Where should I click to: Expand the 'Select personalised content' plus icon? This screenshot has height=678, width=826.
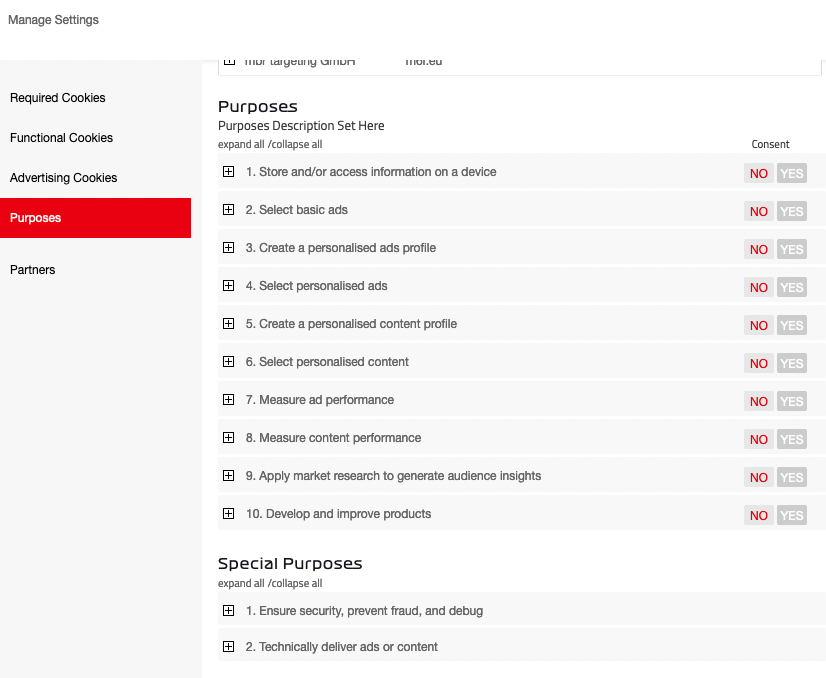pyautogui.click(x=228, y=362)
